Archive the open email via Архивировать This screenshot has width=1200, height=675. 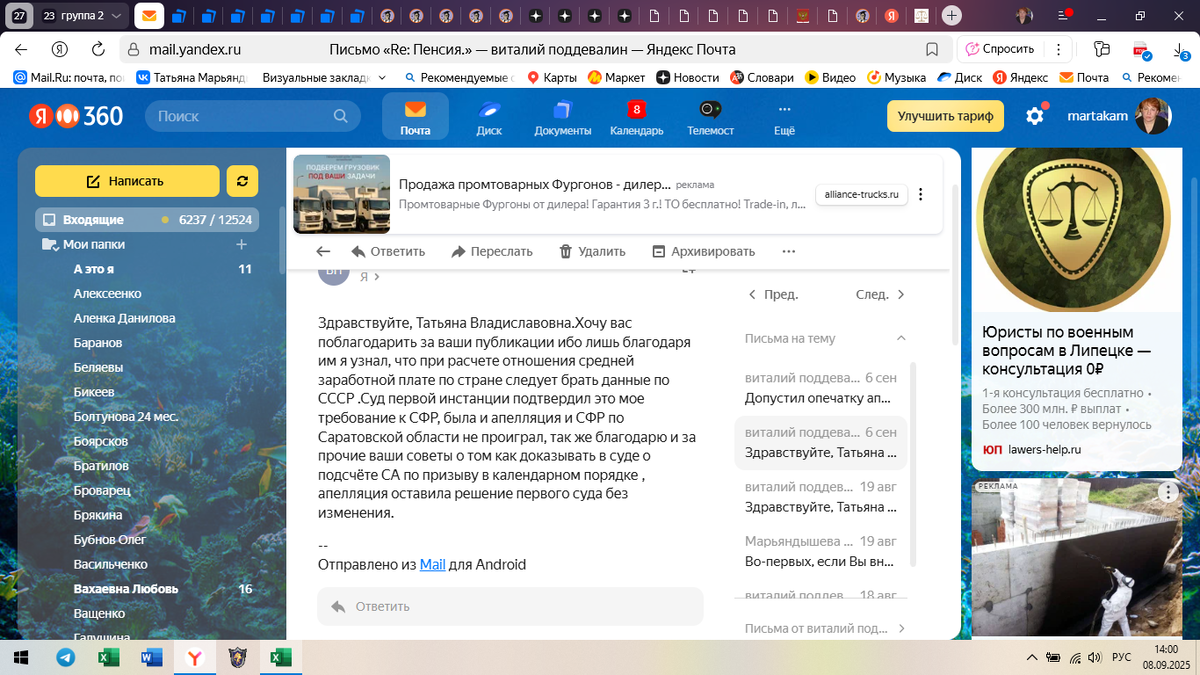point(702,251)
